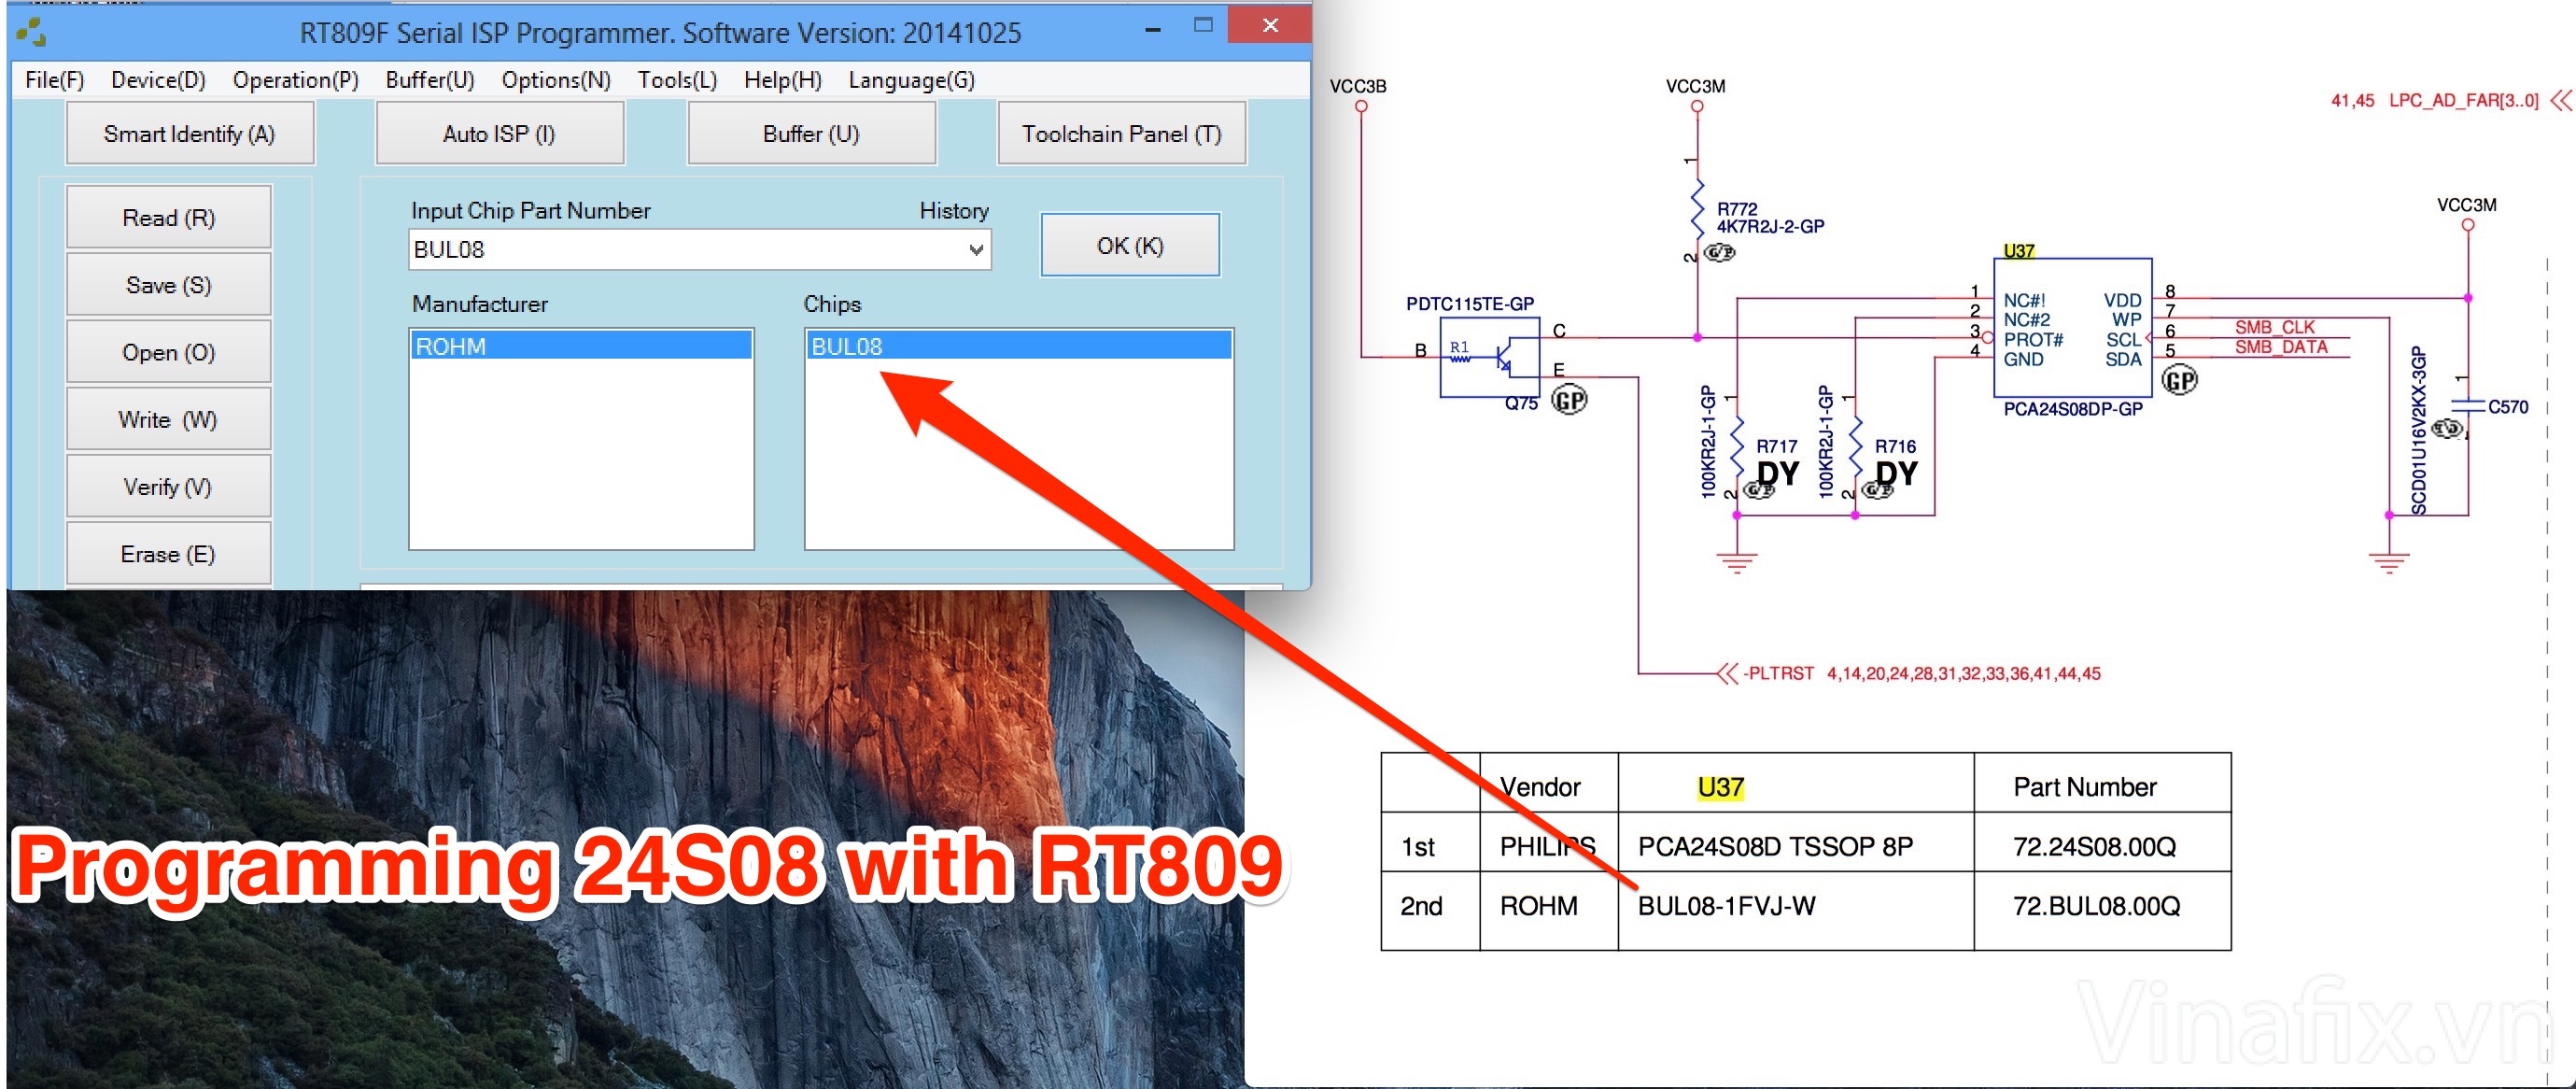Image resolution: width=2576 pixels, height=1089 pixels.
Task: Open the Operation(P) menu
Action: click(x=295, y=80)
